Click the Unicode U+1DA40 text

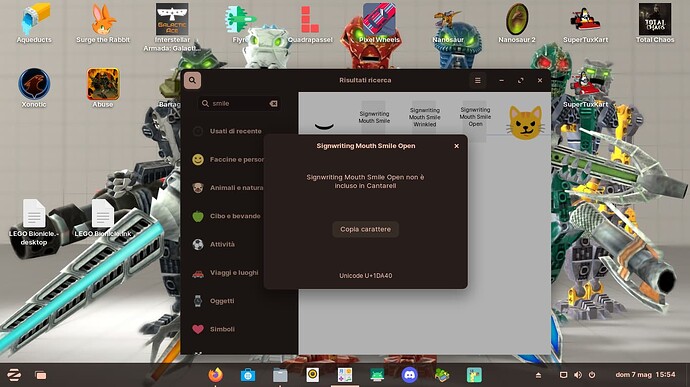[x=365, y=276]
